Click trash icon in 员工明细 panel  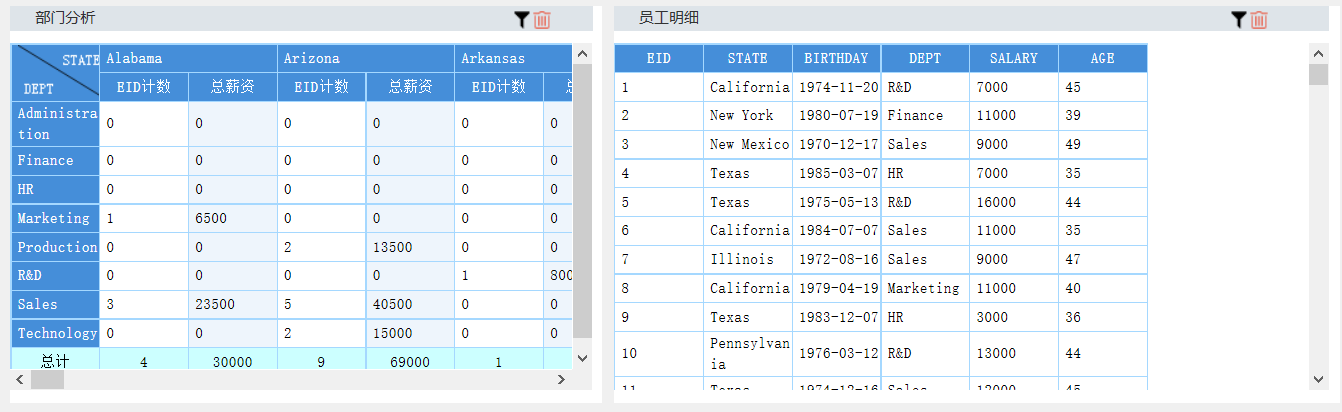point(1259,19)
